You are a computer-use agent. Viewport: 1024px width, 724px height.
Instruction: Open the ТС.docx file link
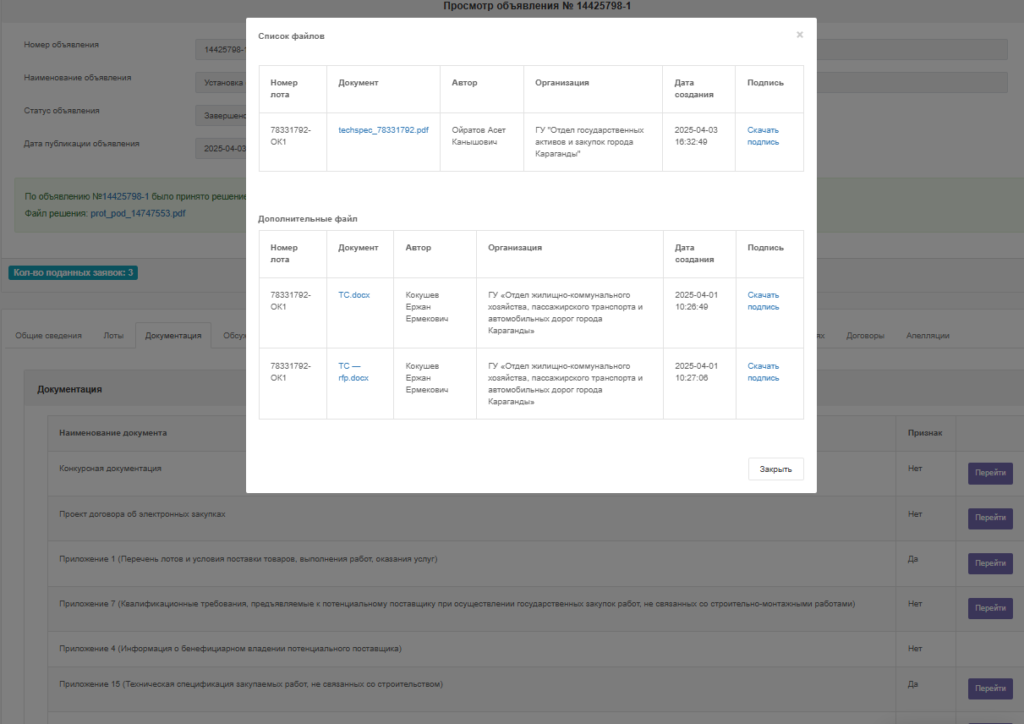tap(352, 295)
